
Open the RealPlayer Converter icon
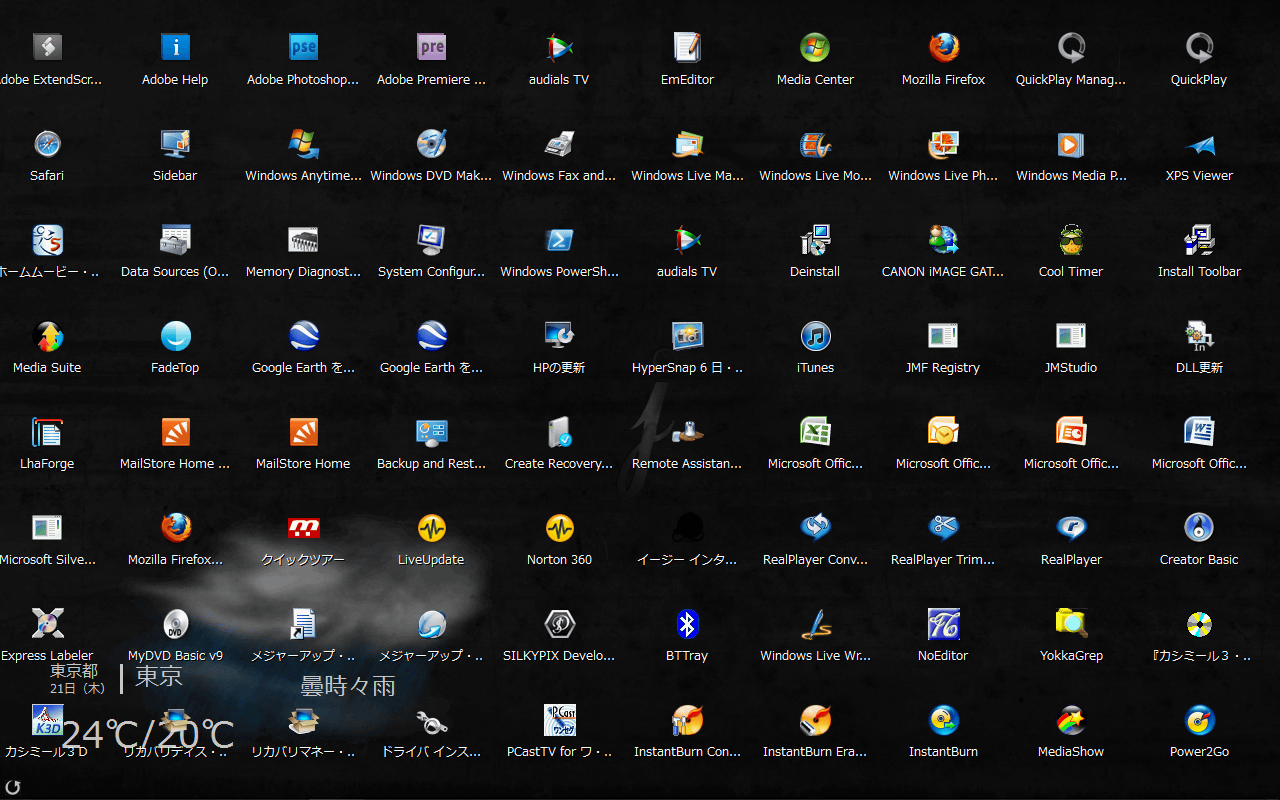click(x=815, y=527)
